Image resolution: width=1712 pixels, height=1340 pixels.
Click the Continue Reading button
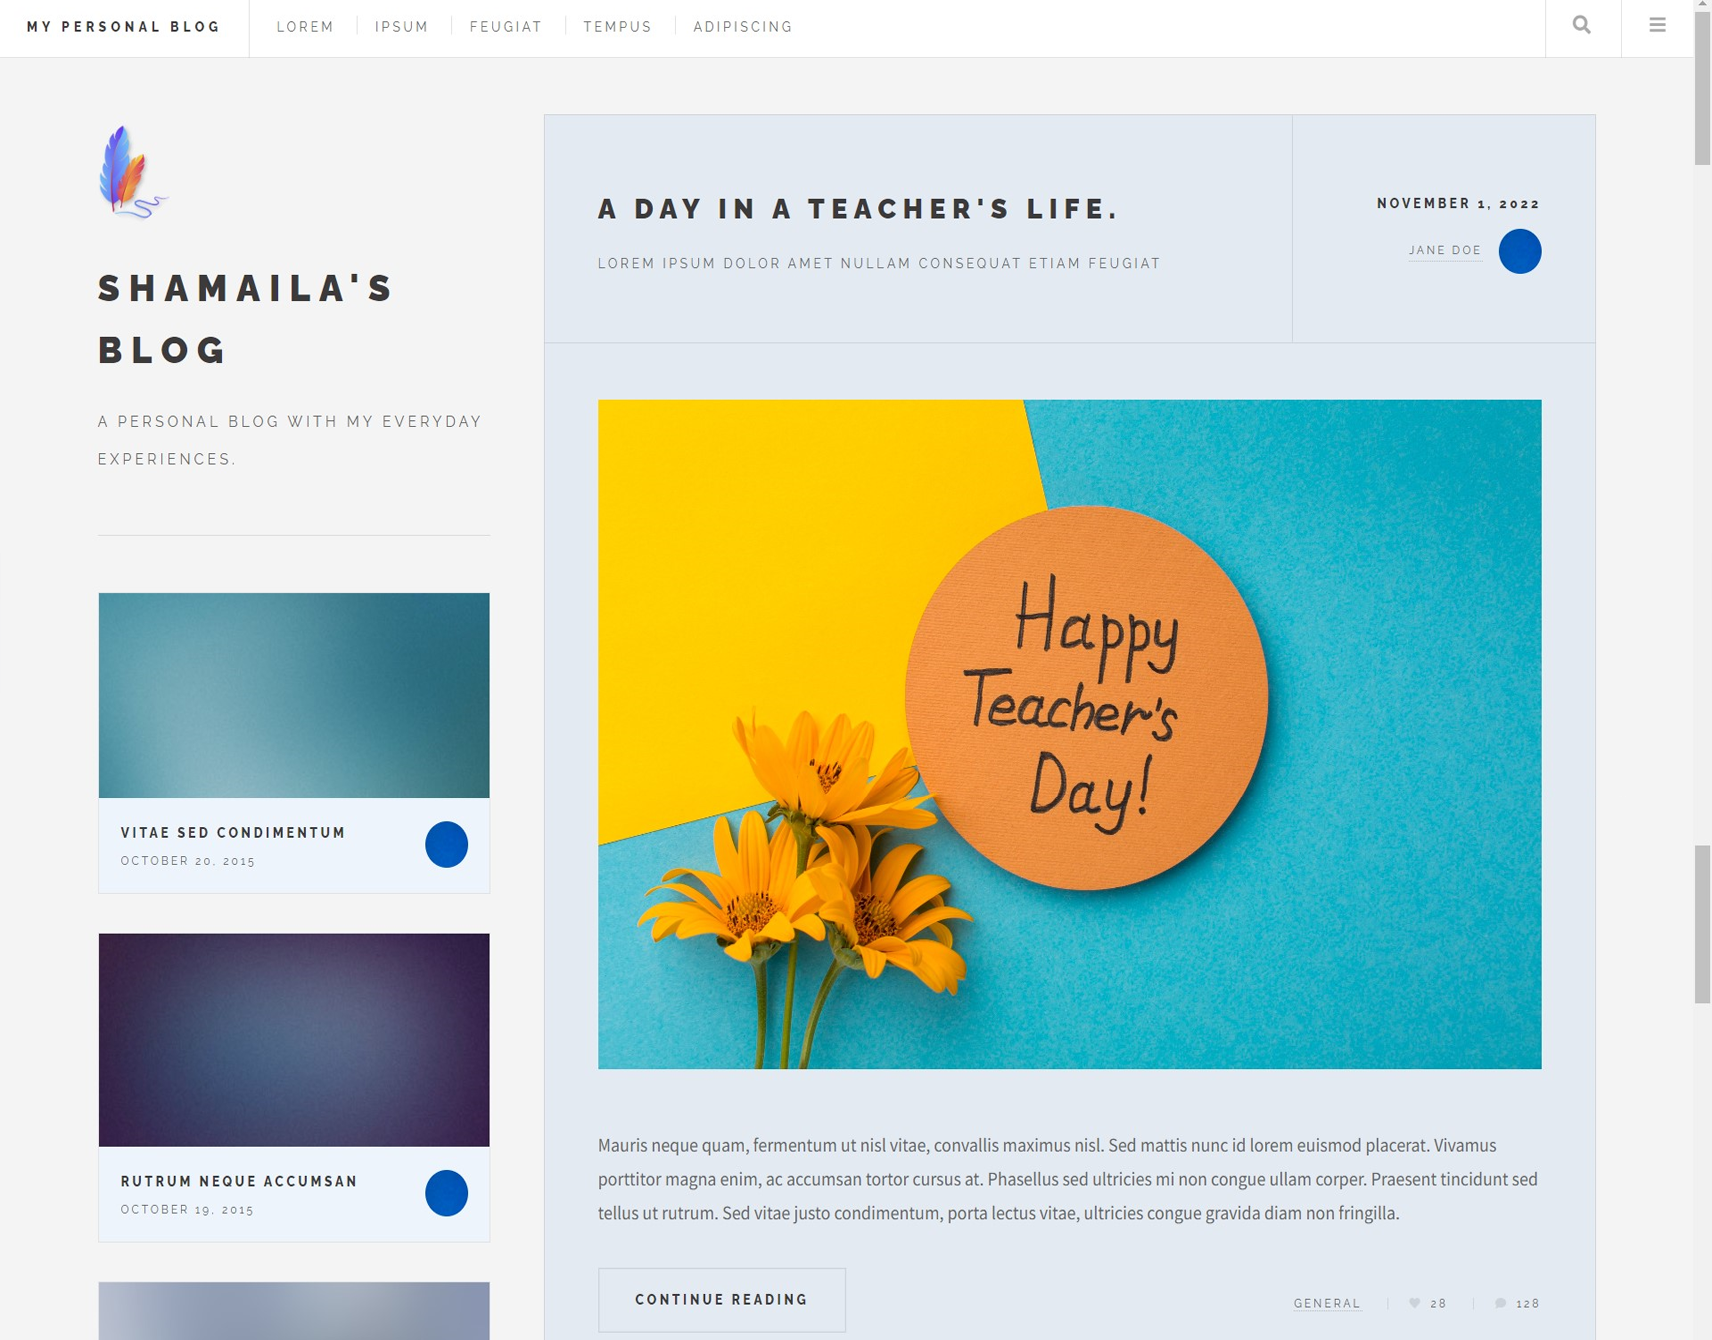(721, 1299)
